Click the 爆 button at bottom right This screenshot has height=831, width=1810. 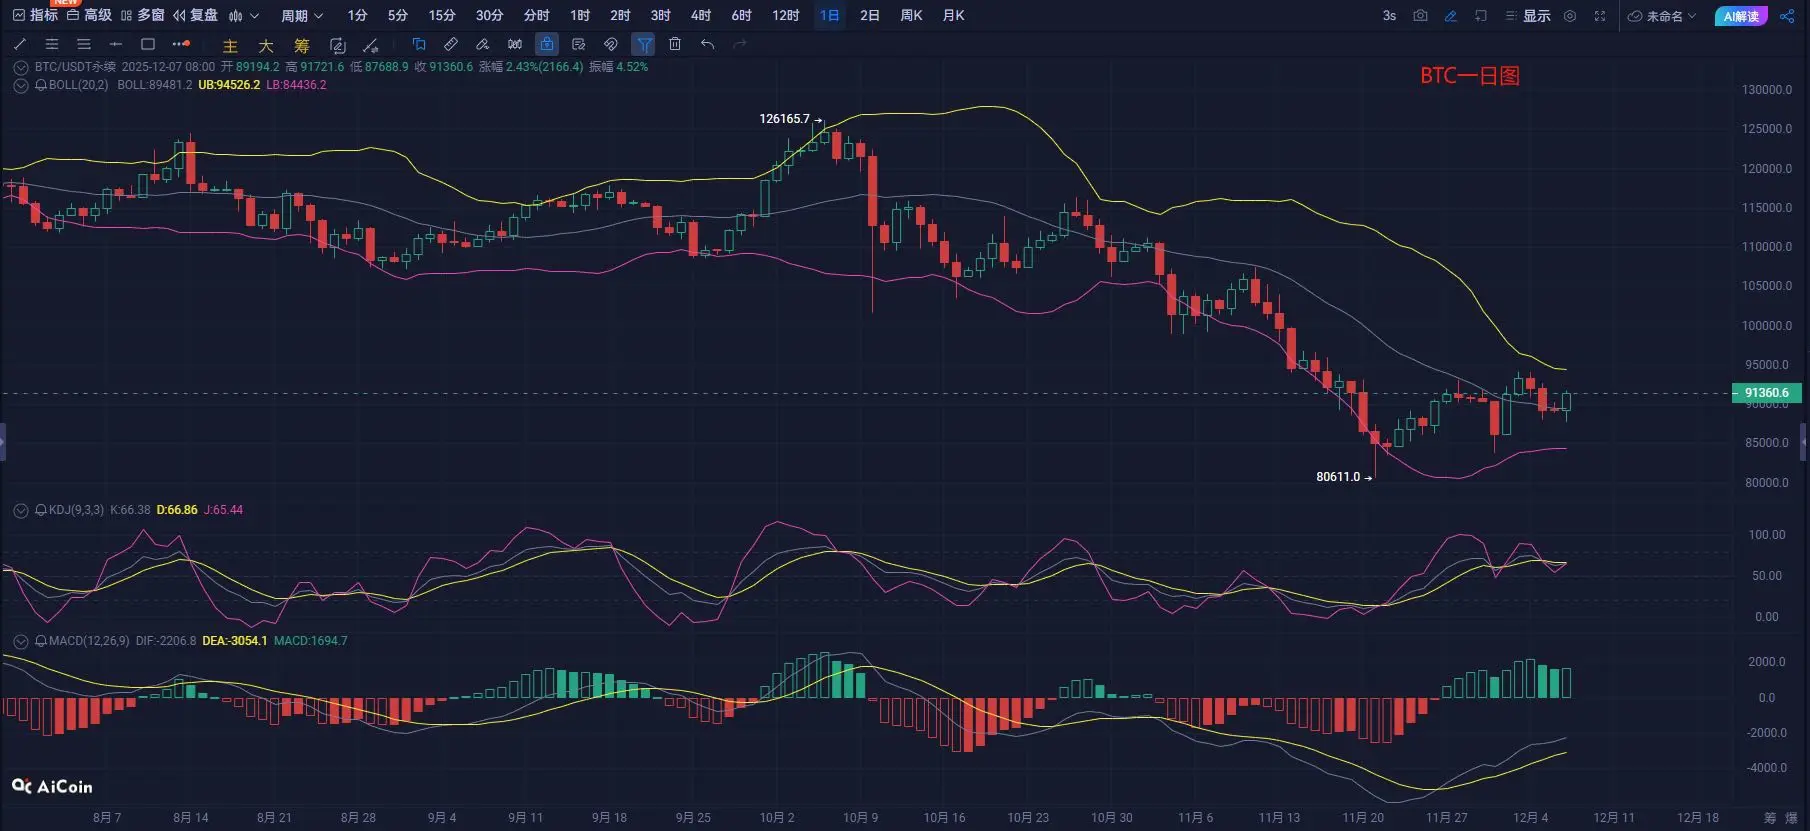(x=1792, y=818)
